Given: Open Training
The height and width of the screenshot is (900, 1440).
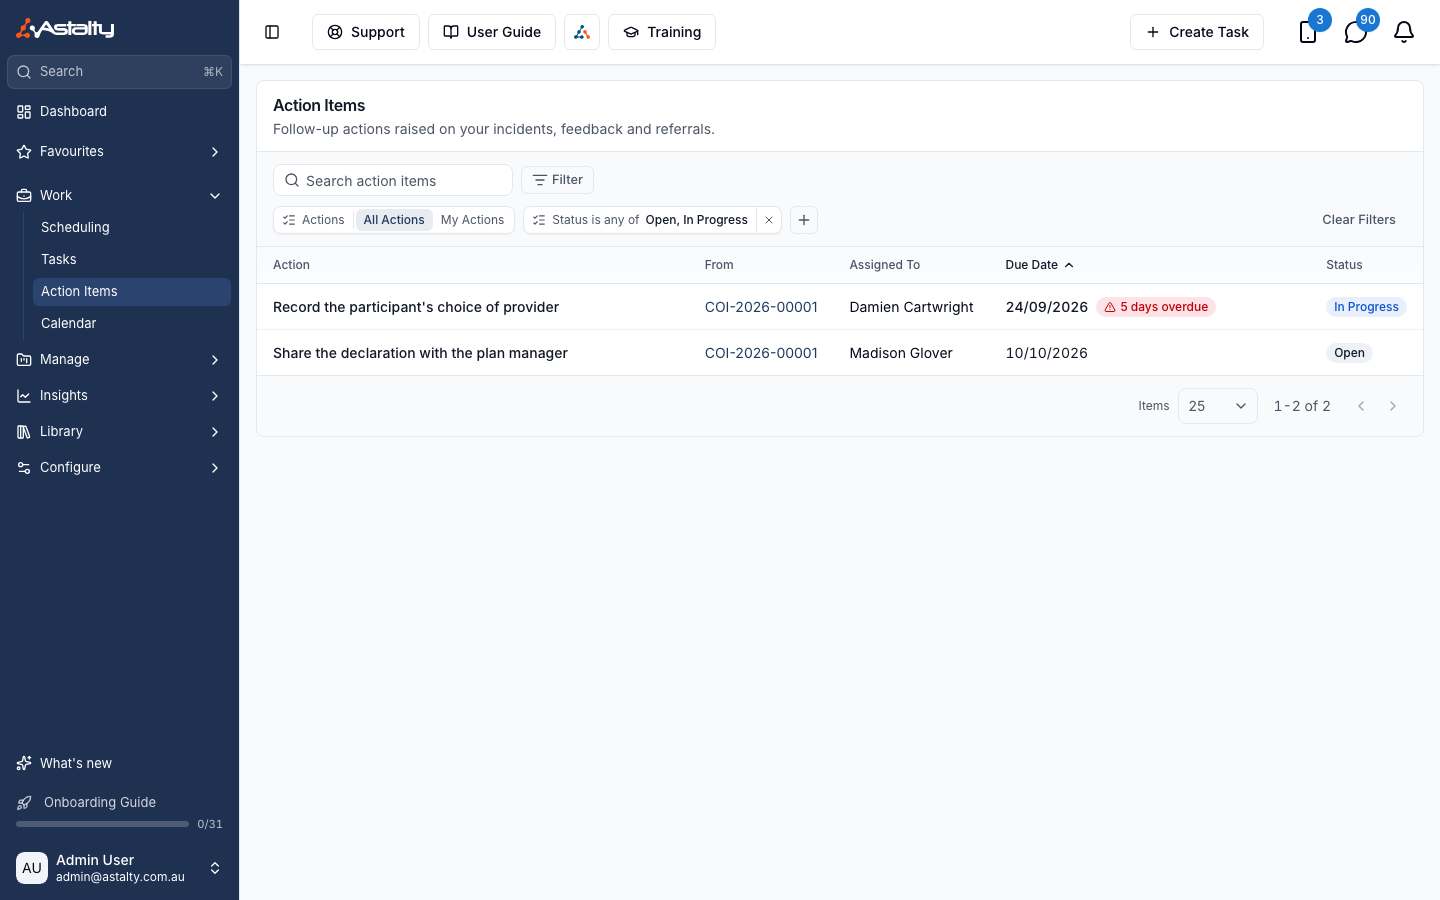Looking at the screenshot, I should point(662,32).
